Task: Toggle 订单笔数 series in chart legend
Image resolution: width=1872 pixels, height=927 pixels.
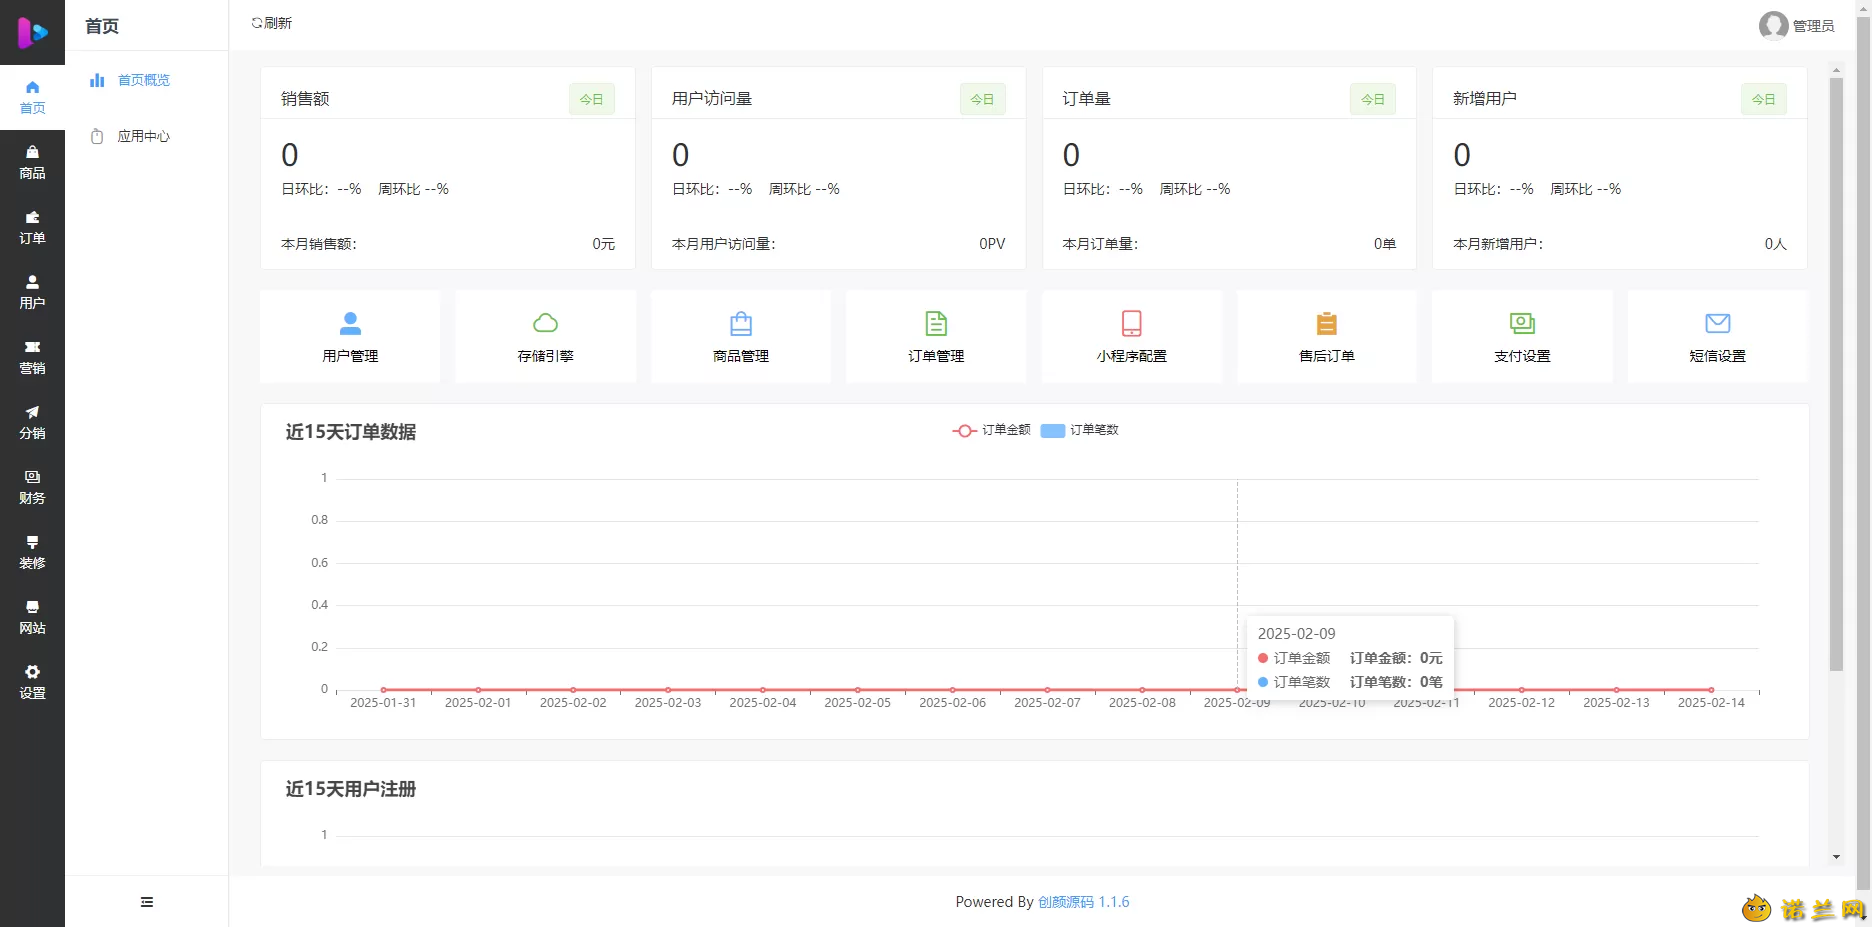Action: click(1080, 430)
